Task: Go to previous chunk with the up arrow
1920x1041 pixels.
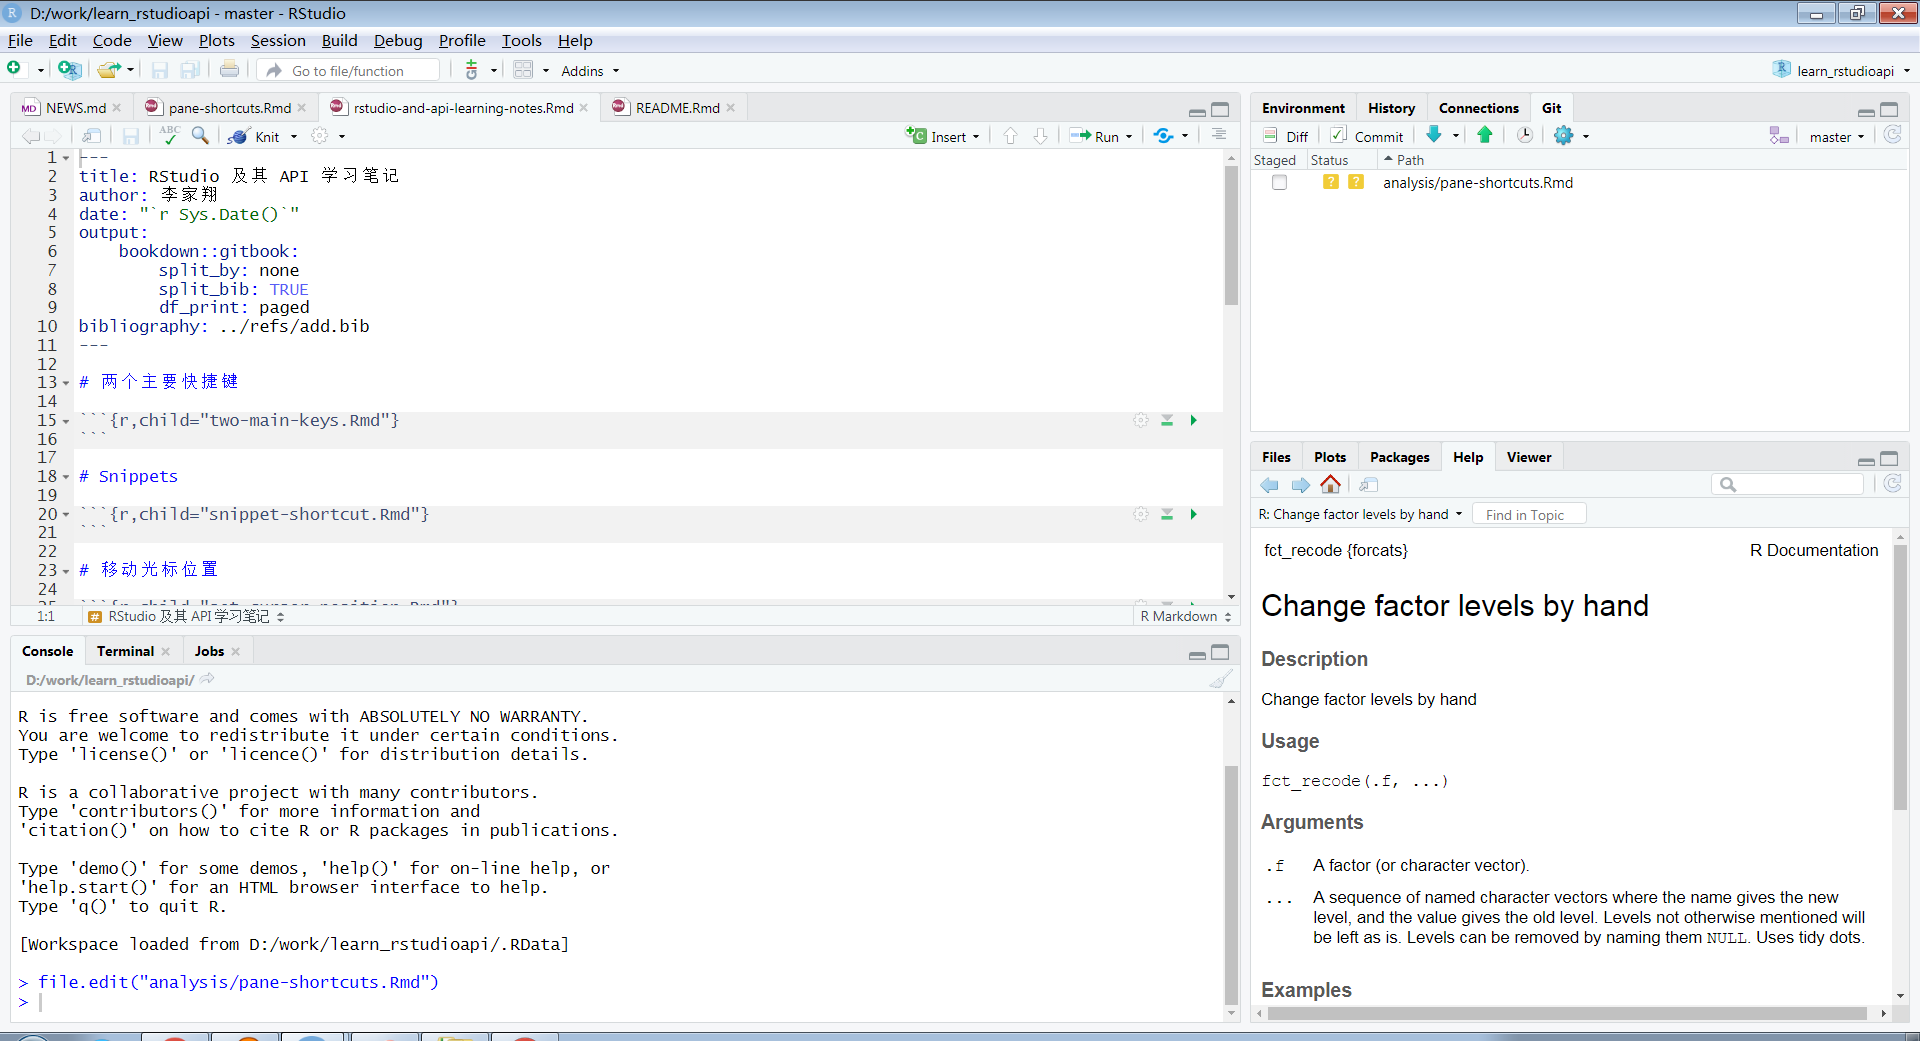Action: coord(1010,136)
